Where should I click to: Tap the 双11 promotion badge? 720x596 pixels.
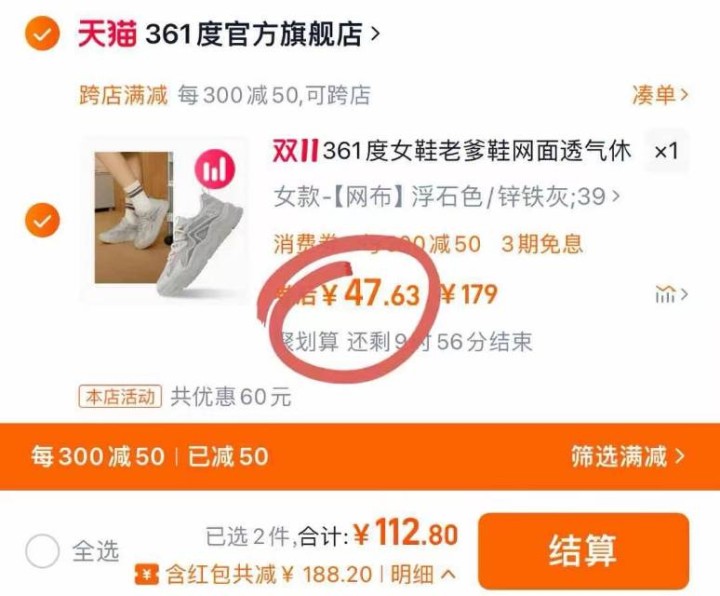295,151
